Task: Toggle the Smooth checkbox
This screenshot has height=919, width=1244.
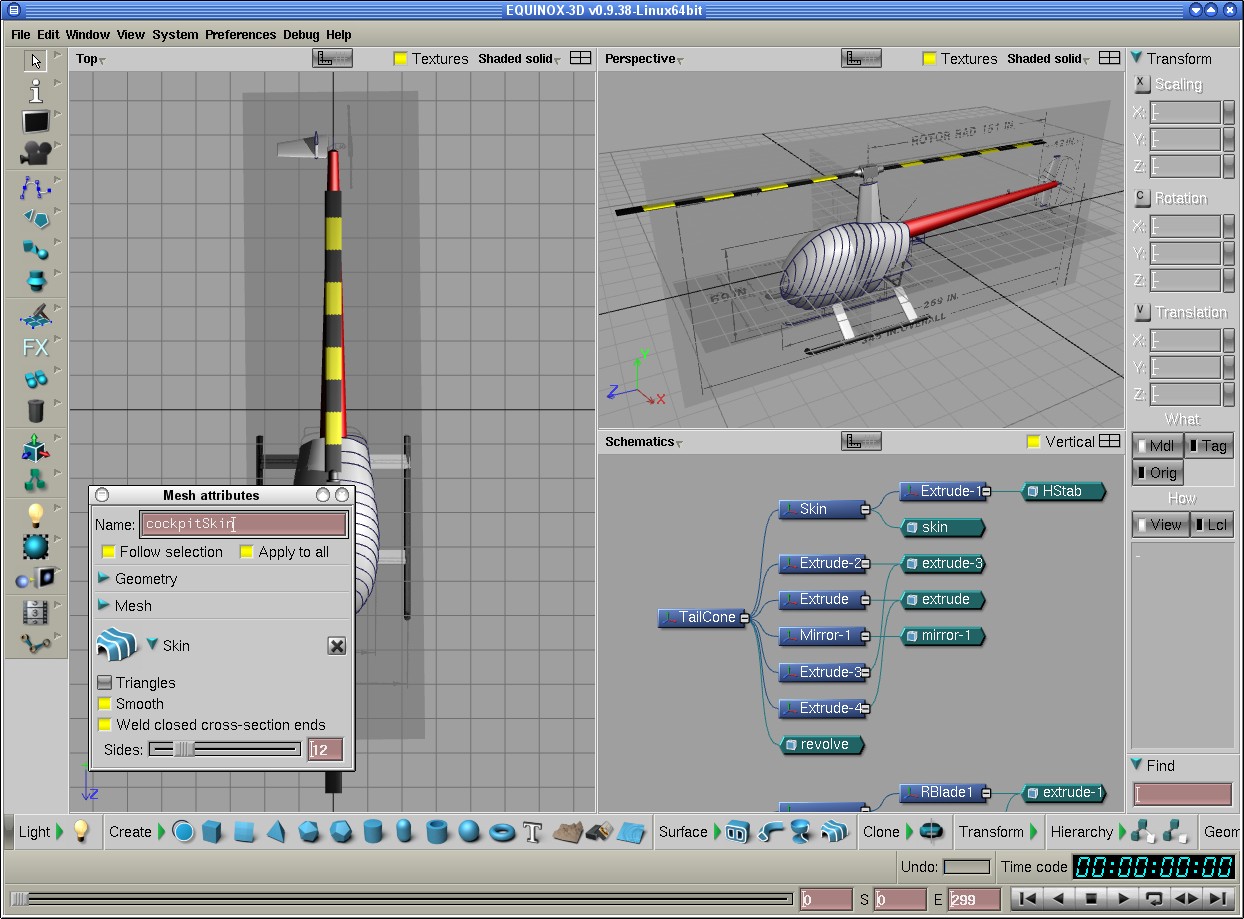Action: tap(105, 704)
